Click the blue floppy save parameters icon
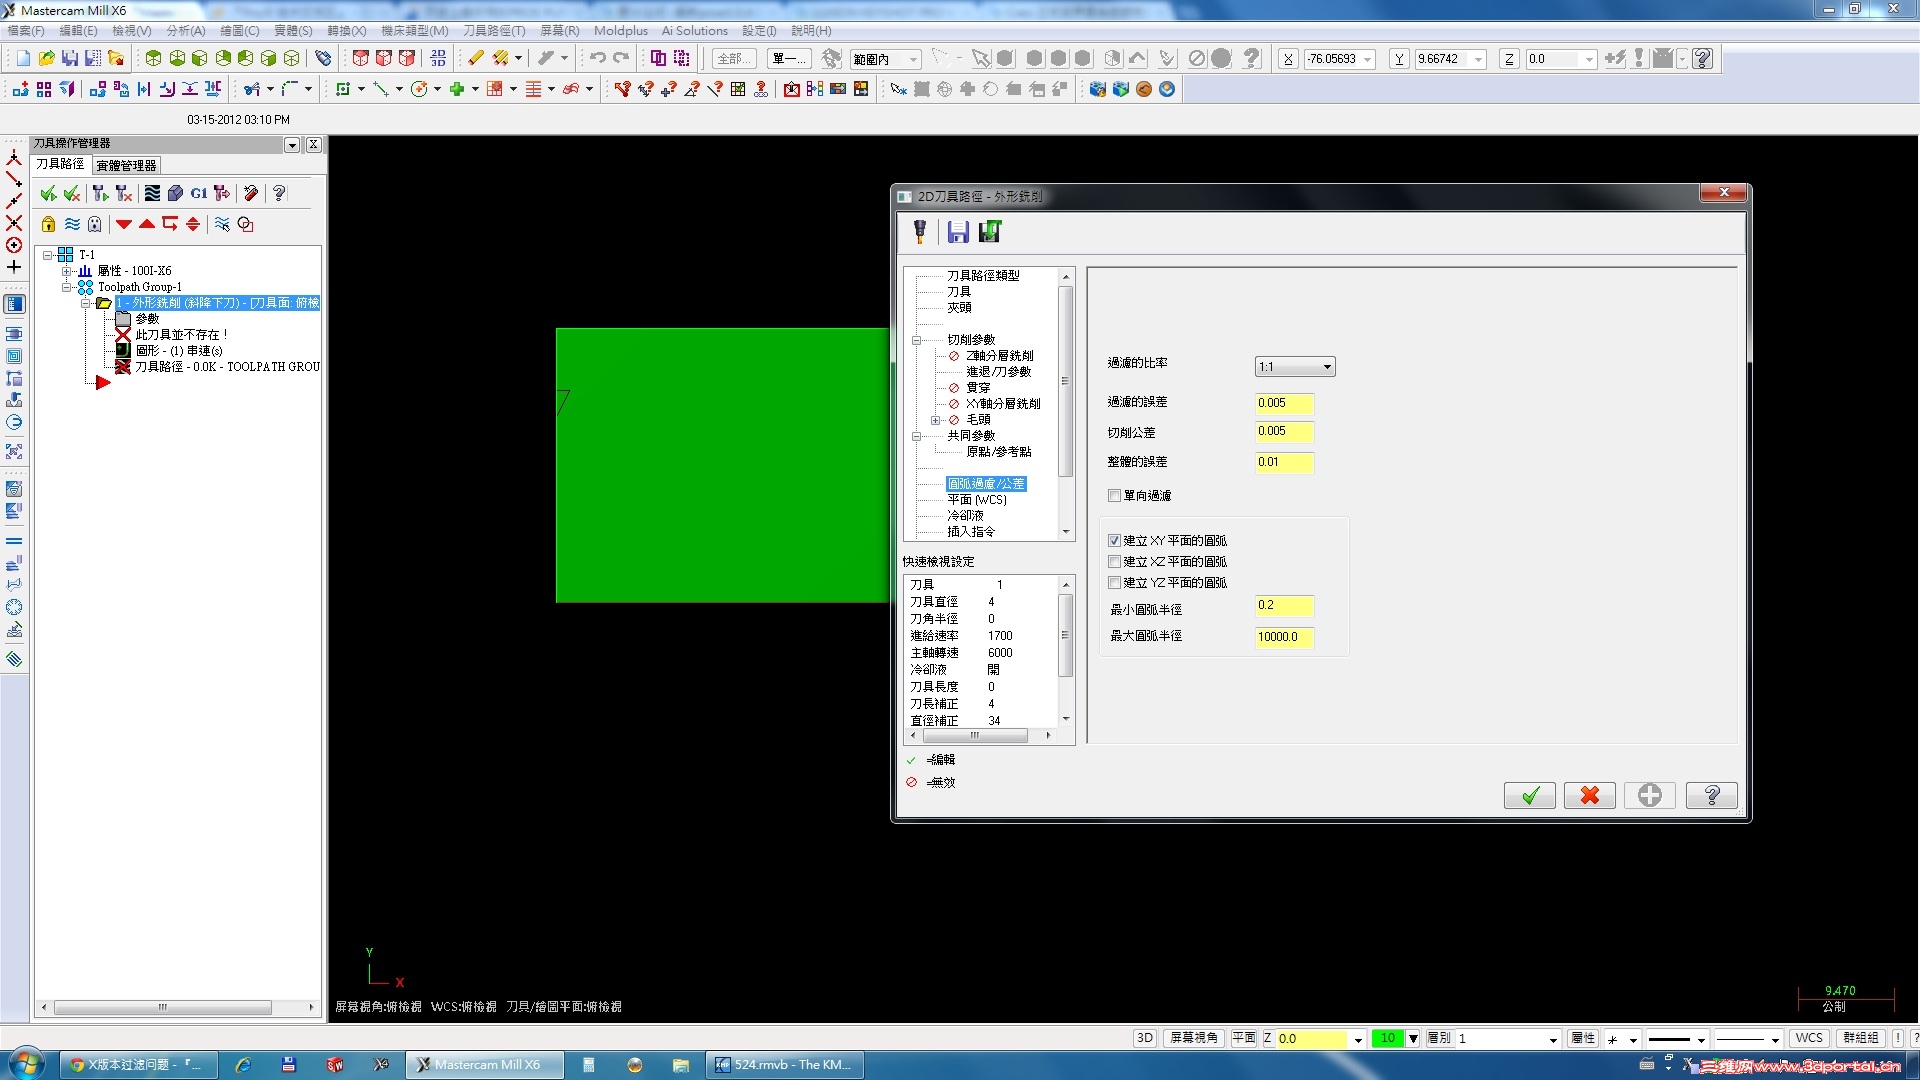Viewport: 1920px width, 1080px height. pos(957,232)
